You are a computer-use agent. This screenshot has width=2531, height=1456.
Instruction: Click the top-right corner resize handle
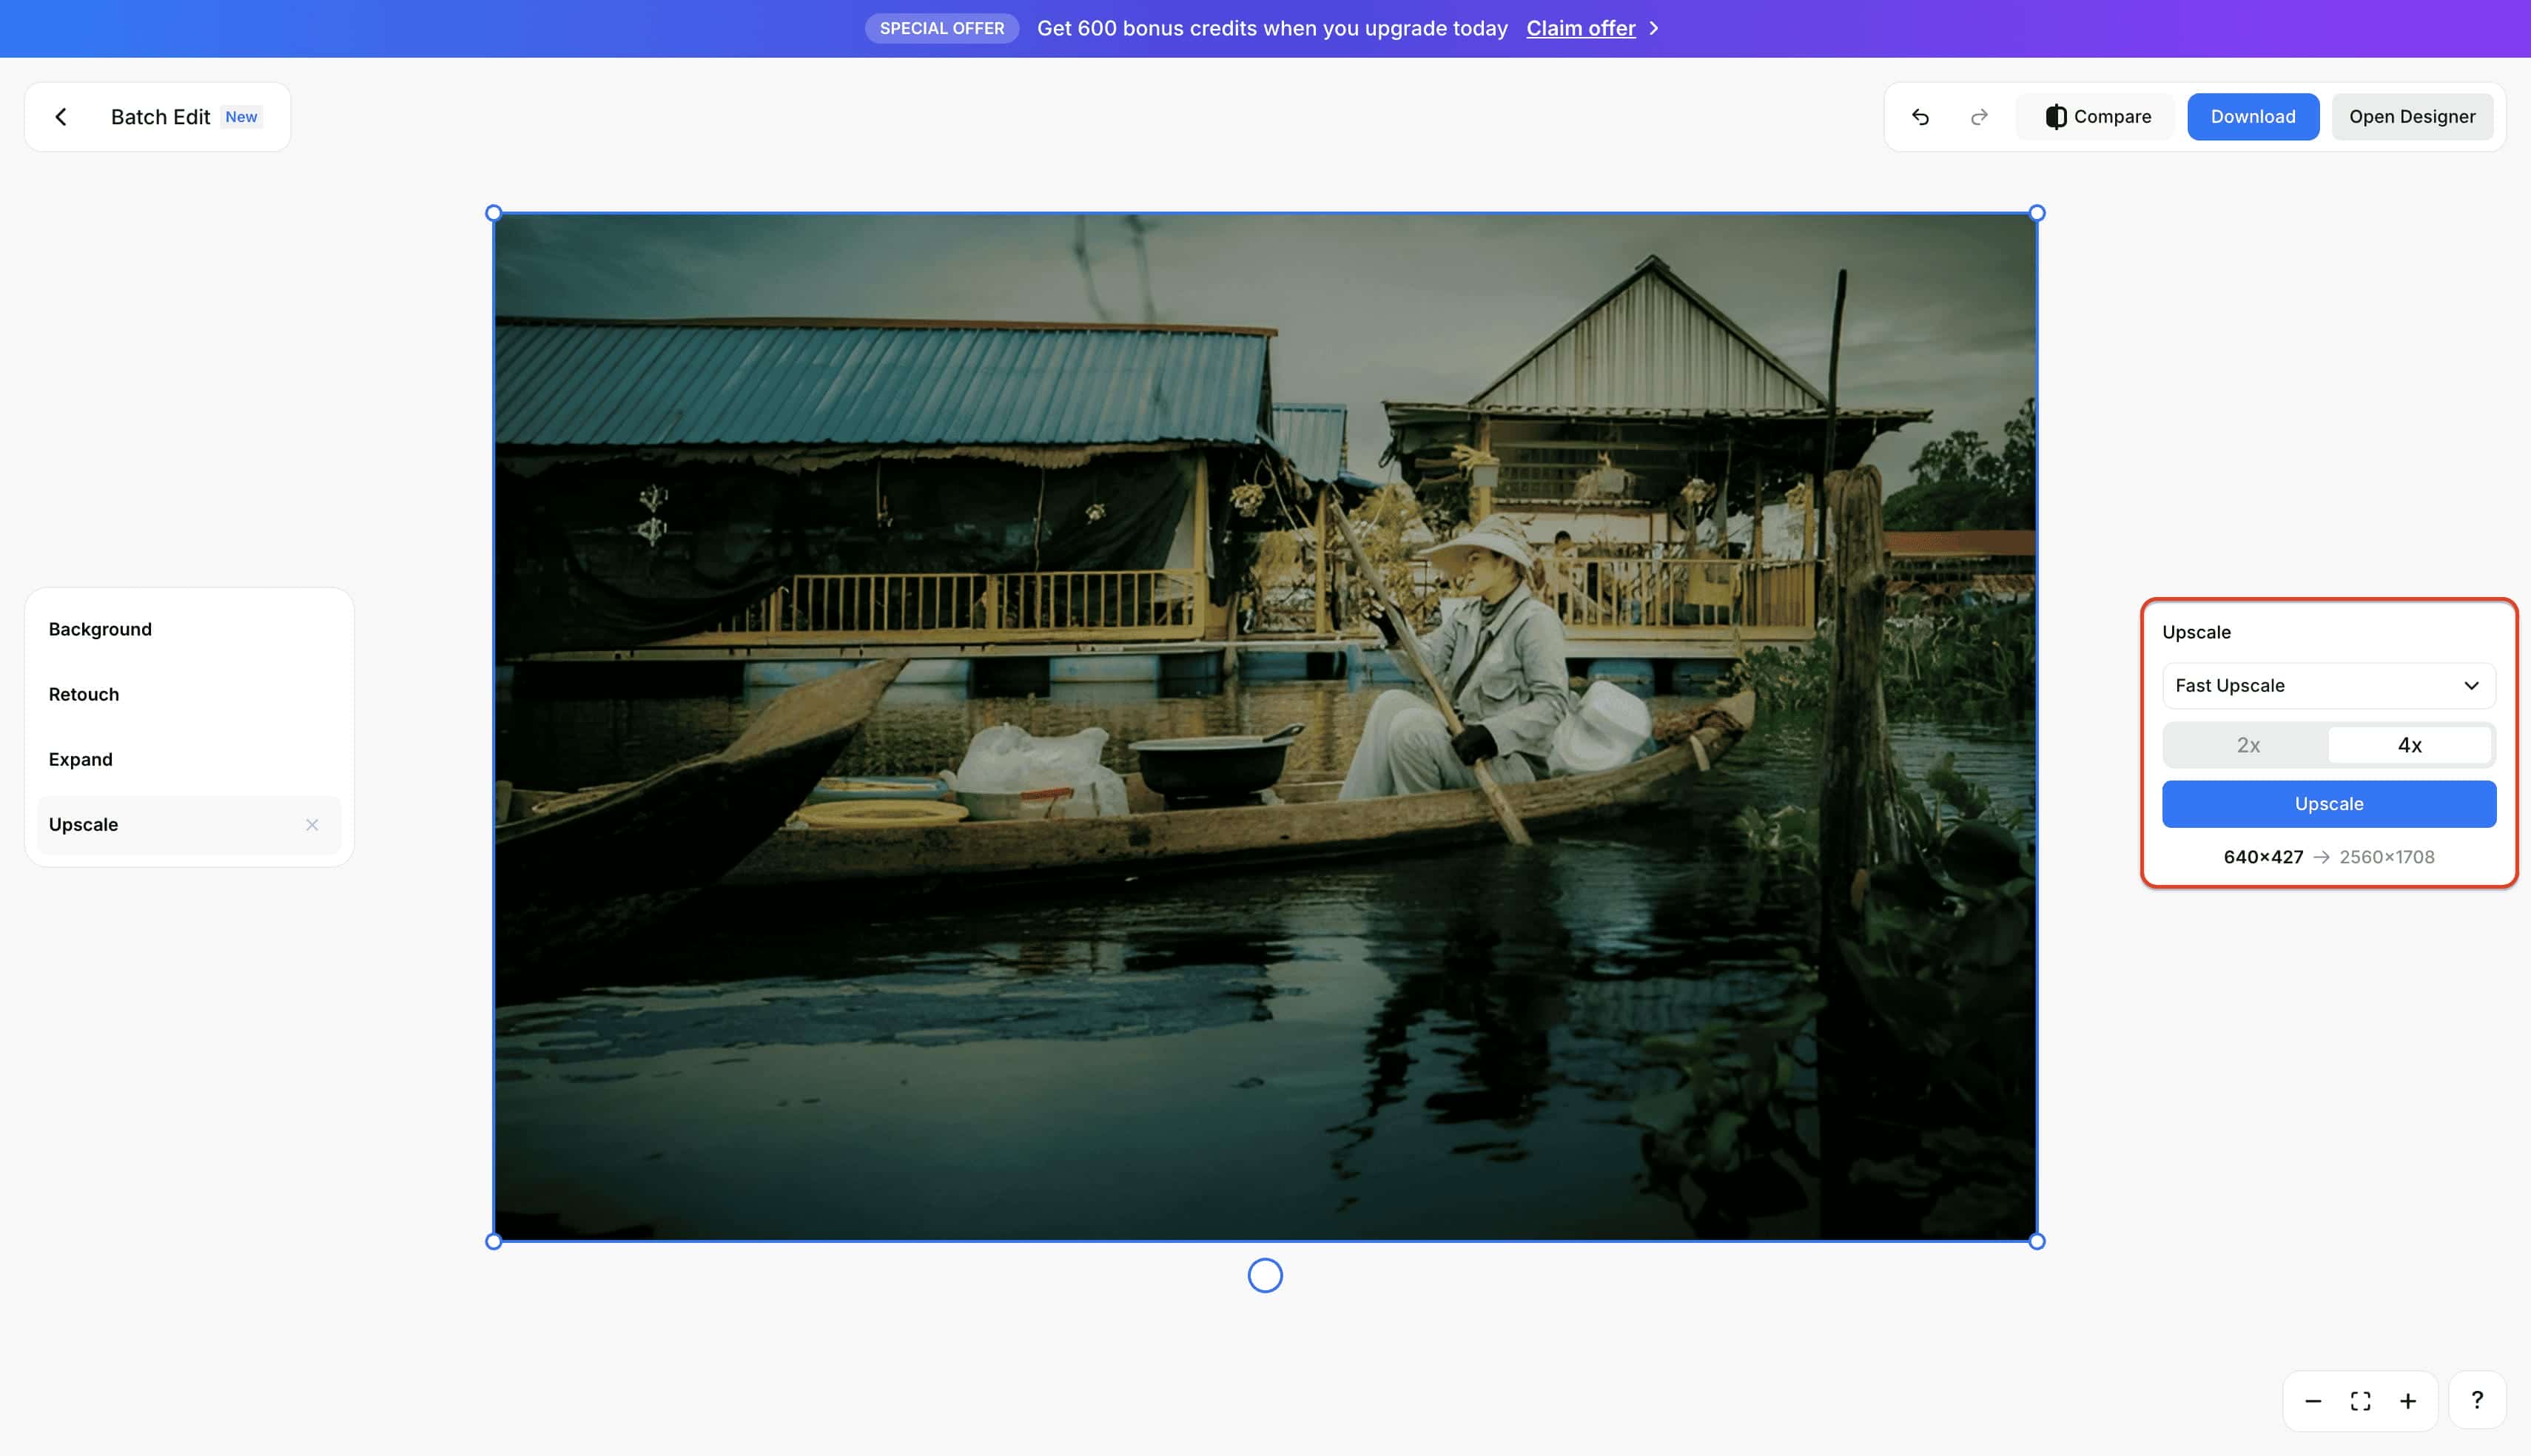[x=2036, y=213]
